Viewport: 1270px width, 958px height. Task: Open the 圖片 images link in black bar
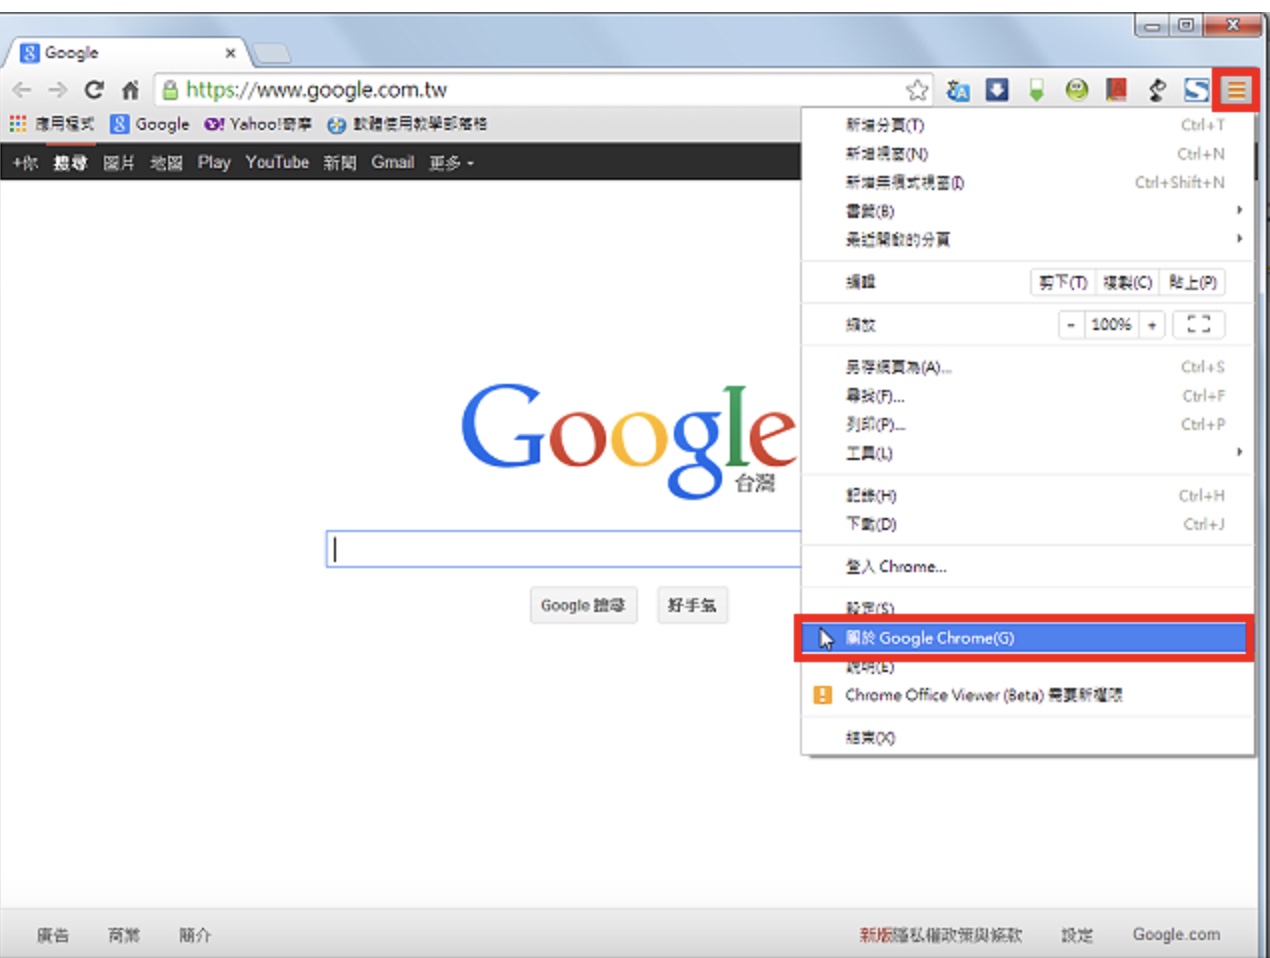119,162
